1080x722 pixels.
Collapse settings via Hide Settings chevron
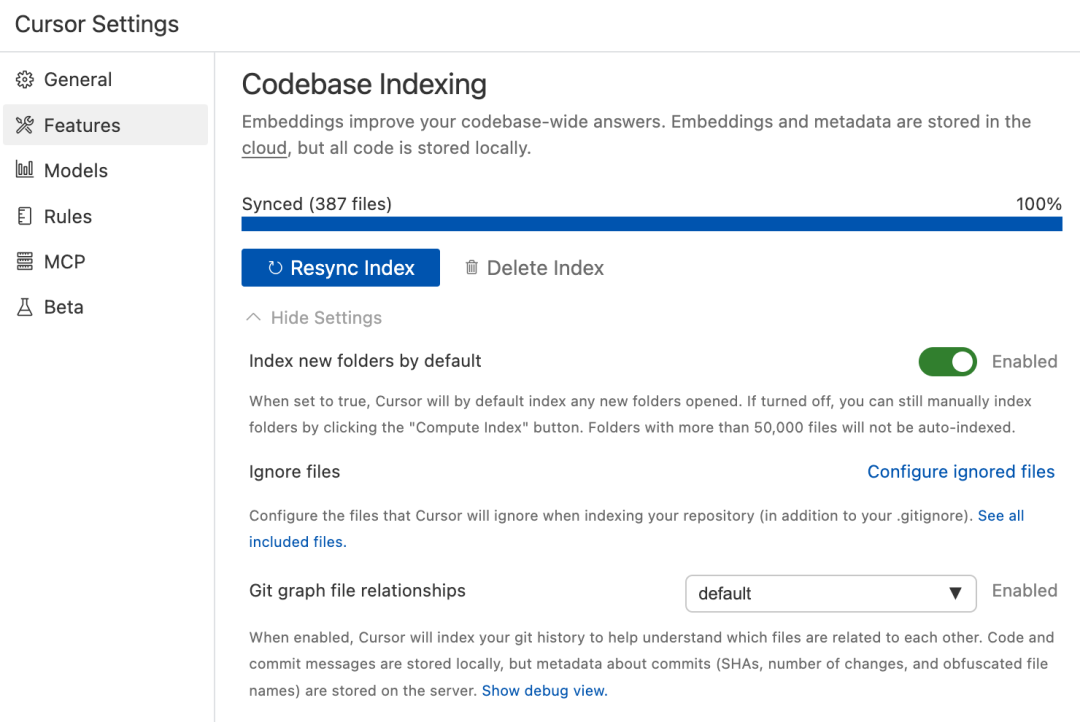[253, 317]
